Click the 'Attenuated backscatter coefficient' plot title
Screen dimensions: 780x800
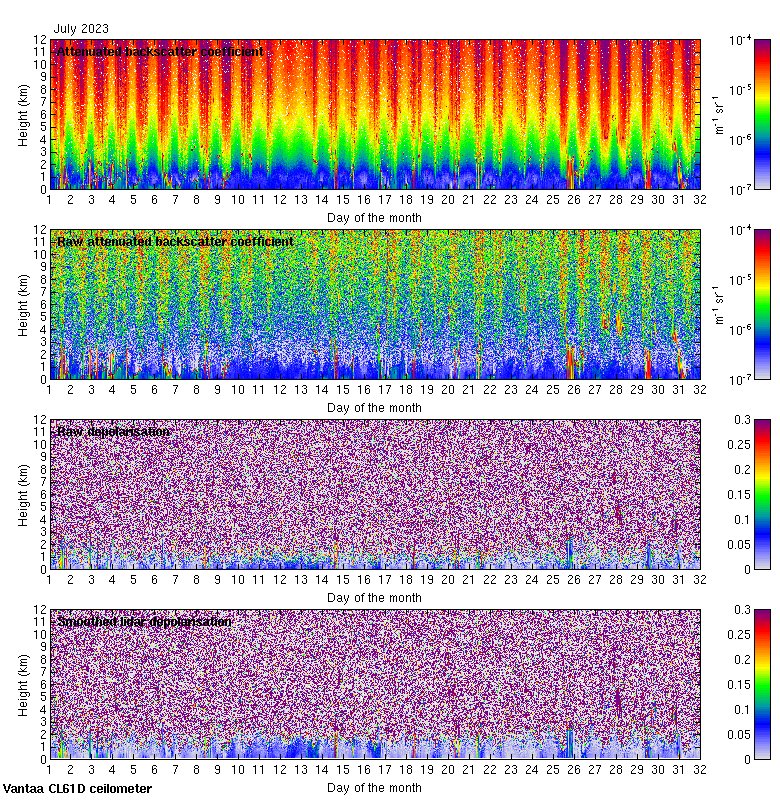pyautogui.click(x=160, y=51)
